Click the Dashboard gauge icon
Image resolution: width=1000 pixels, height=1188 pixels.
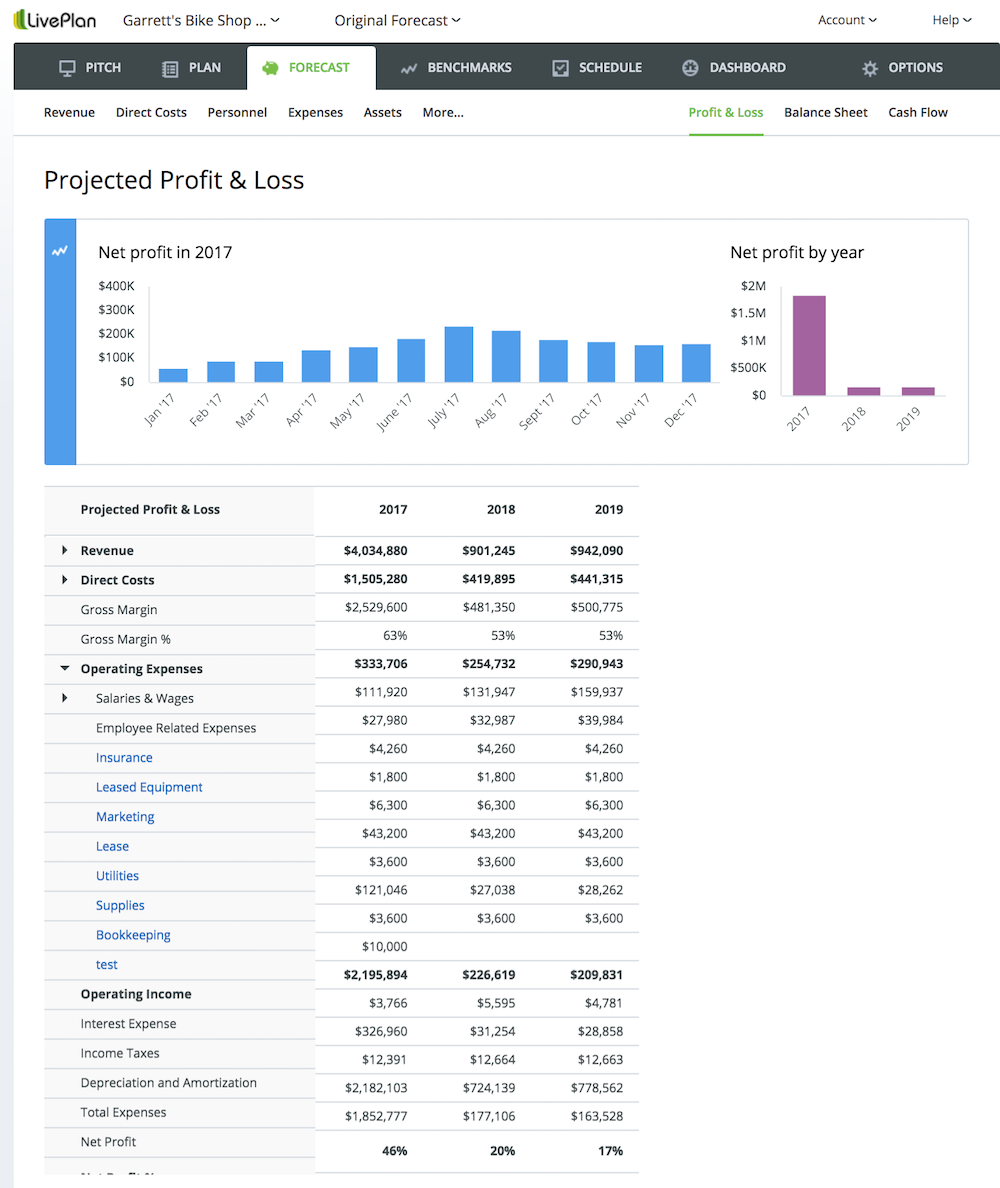point(690,68)
